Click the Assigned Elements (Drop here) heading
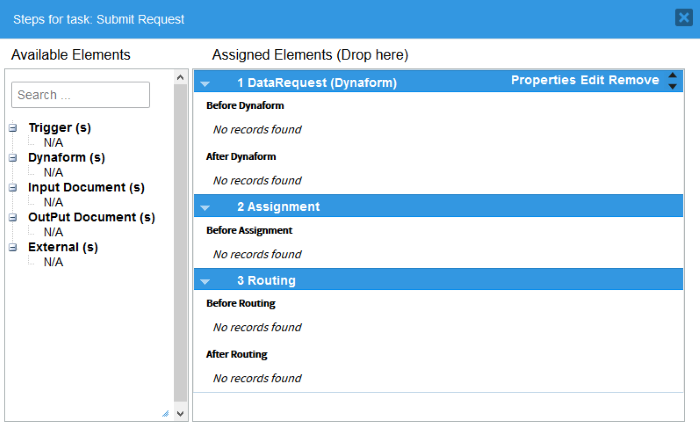The image size is (700, 429). click(x=310, y=54)
